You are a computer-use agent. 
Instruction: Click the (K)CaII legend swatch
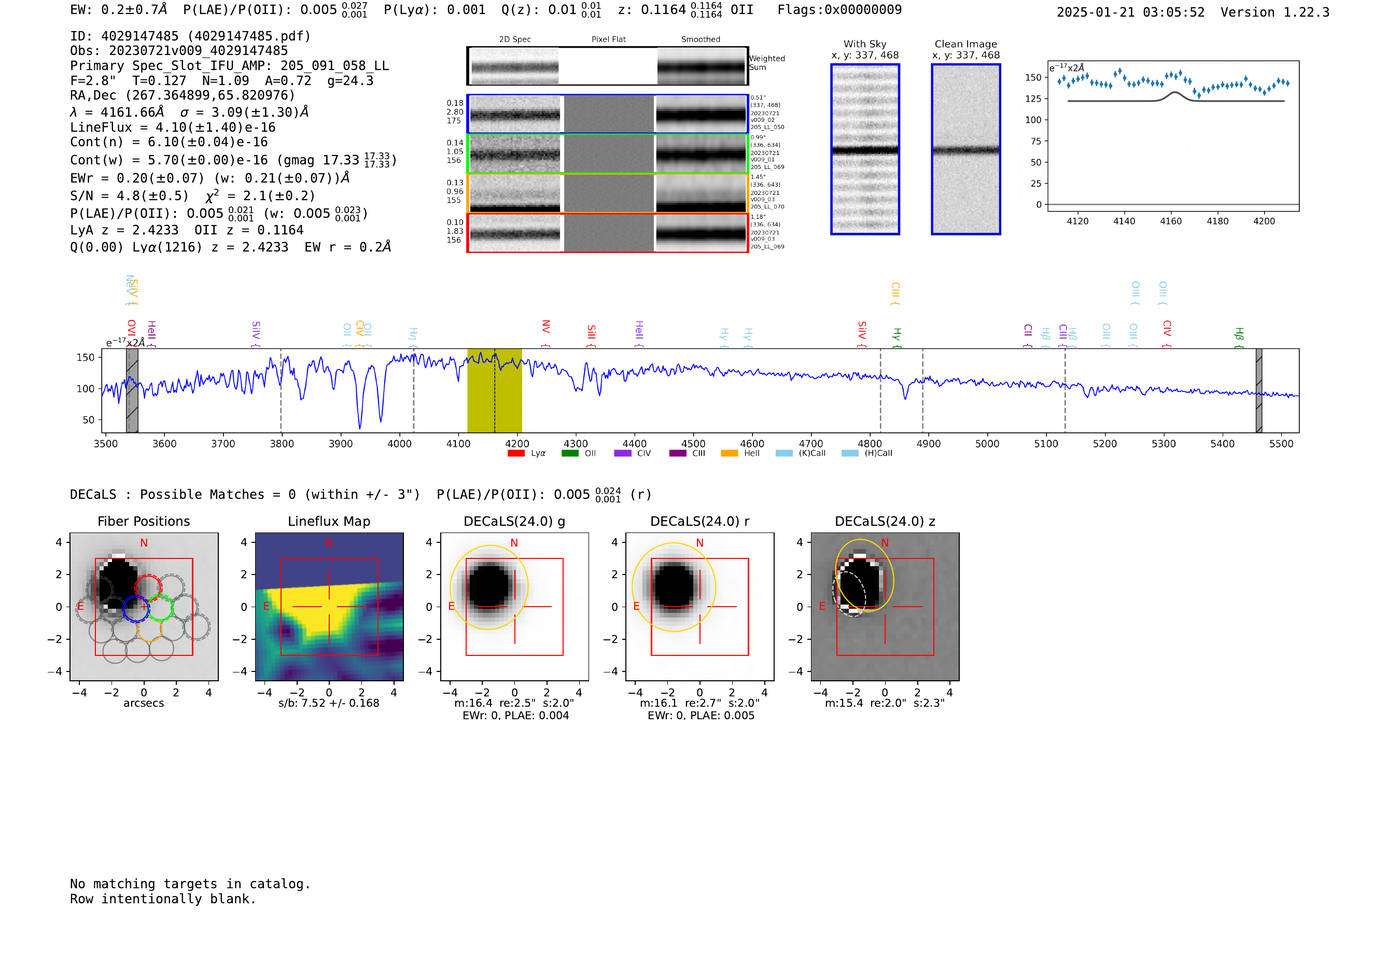click(x=784, y=453)
